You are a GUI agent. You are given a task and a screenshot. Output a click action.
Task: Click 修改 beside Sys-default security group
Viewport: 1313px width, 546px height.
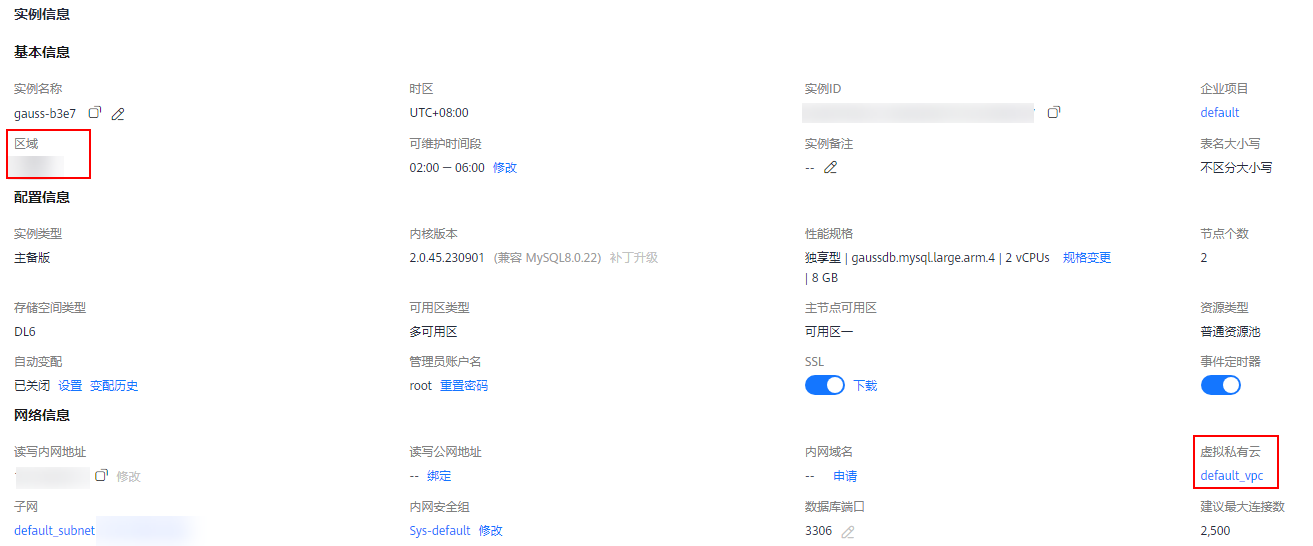point(491,531)
